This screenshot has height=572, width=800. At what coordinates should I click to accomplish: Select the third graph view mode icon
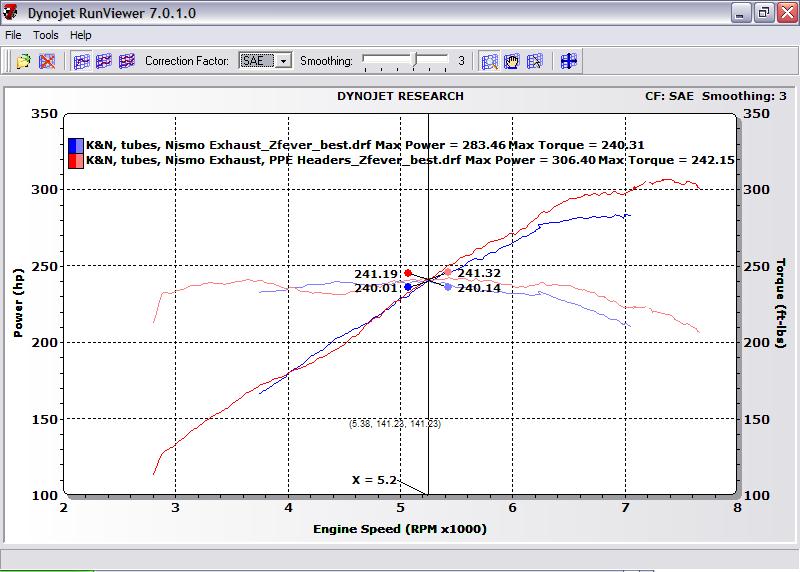click(127, 61)
